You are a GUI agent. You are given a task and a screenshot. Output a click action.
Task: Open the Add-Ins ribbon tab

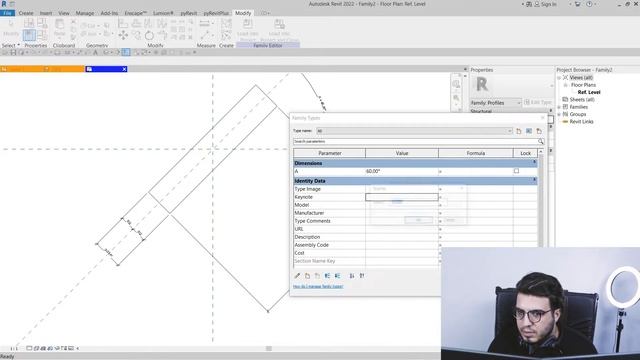109,13
